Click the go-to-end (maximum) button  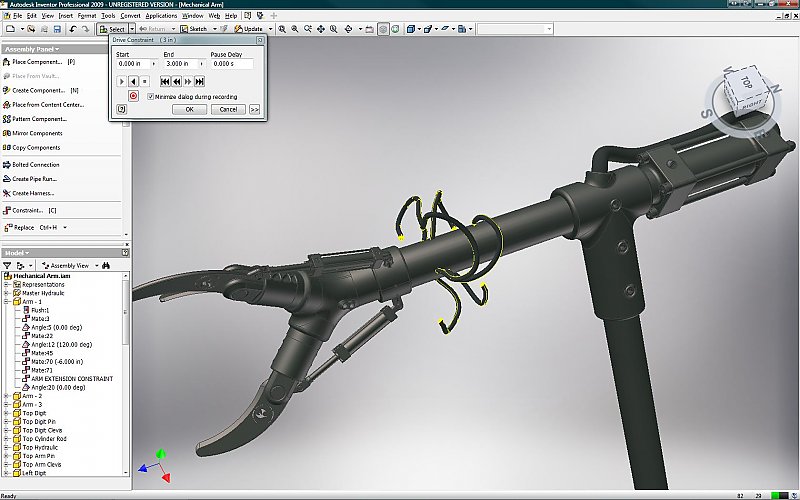coord(199,81)
